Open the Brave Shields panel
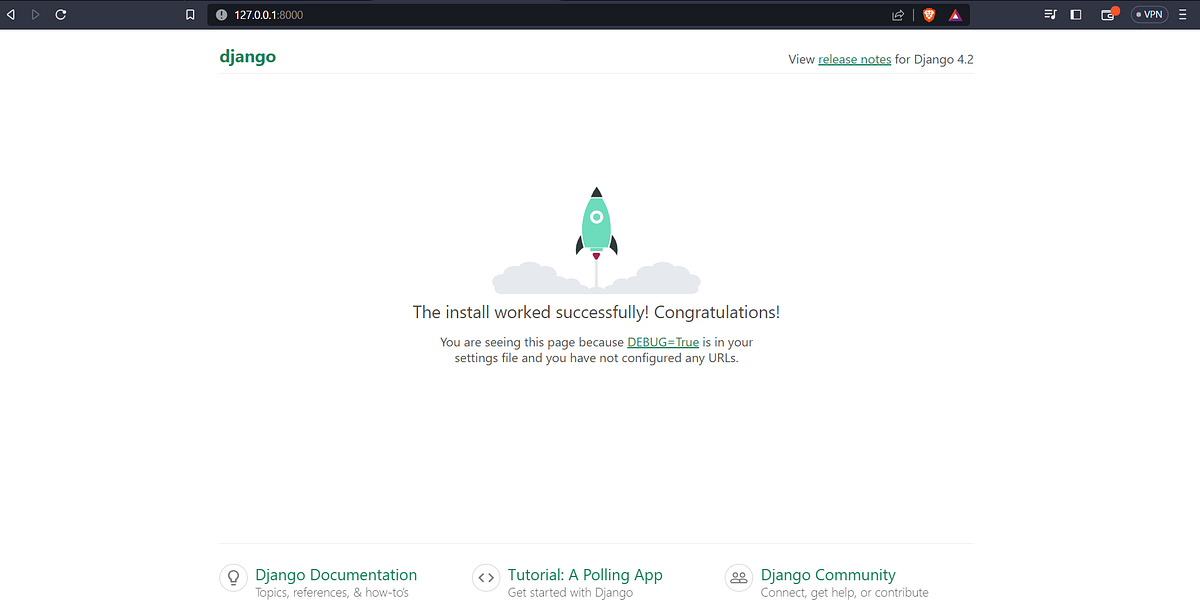The image size is (1200, 608). pos(928,14)
